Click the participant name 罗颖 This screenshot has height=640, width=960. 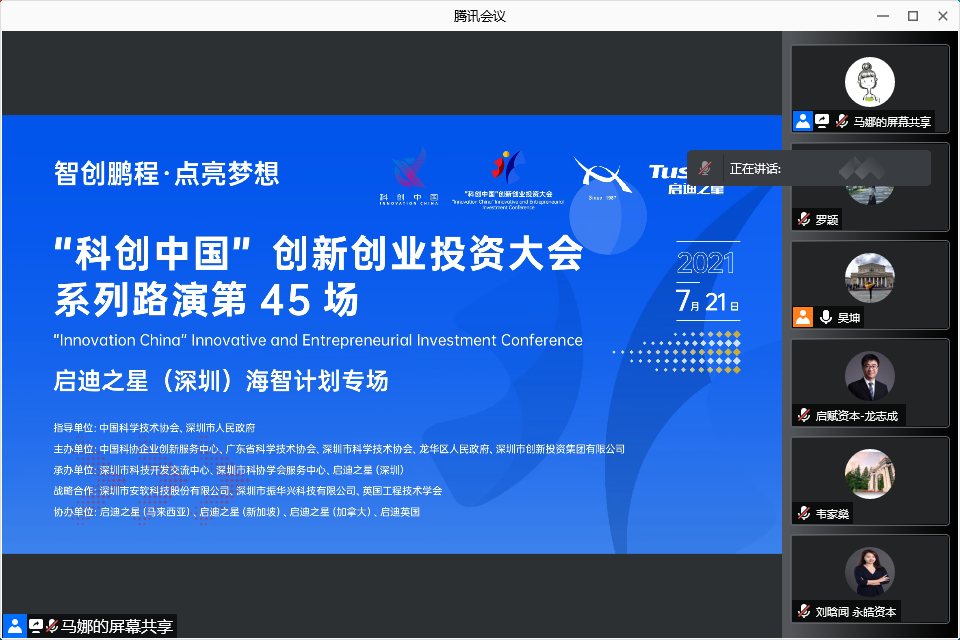point(827,220)
